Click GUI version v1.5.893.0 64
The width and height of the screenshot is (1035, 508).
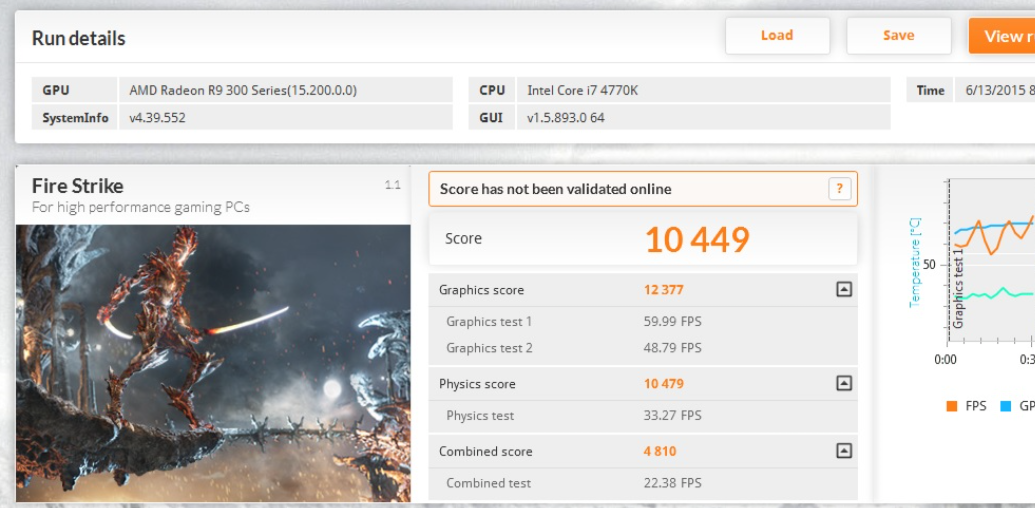point(566,118)
